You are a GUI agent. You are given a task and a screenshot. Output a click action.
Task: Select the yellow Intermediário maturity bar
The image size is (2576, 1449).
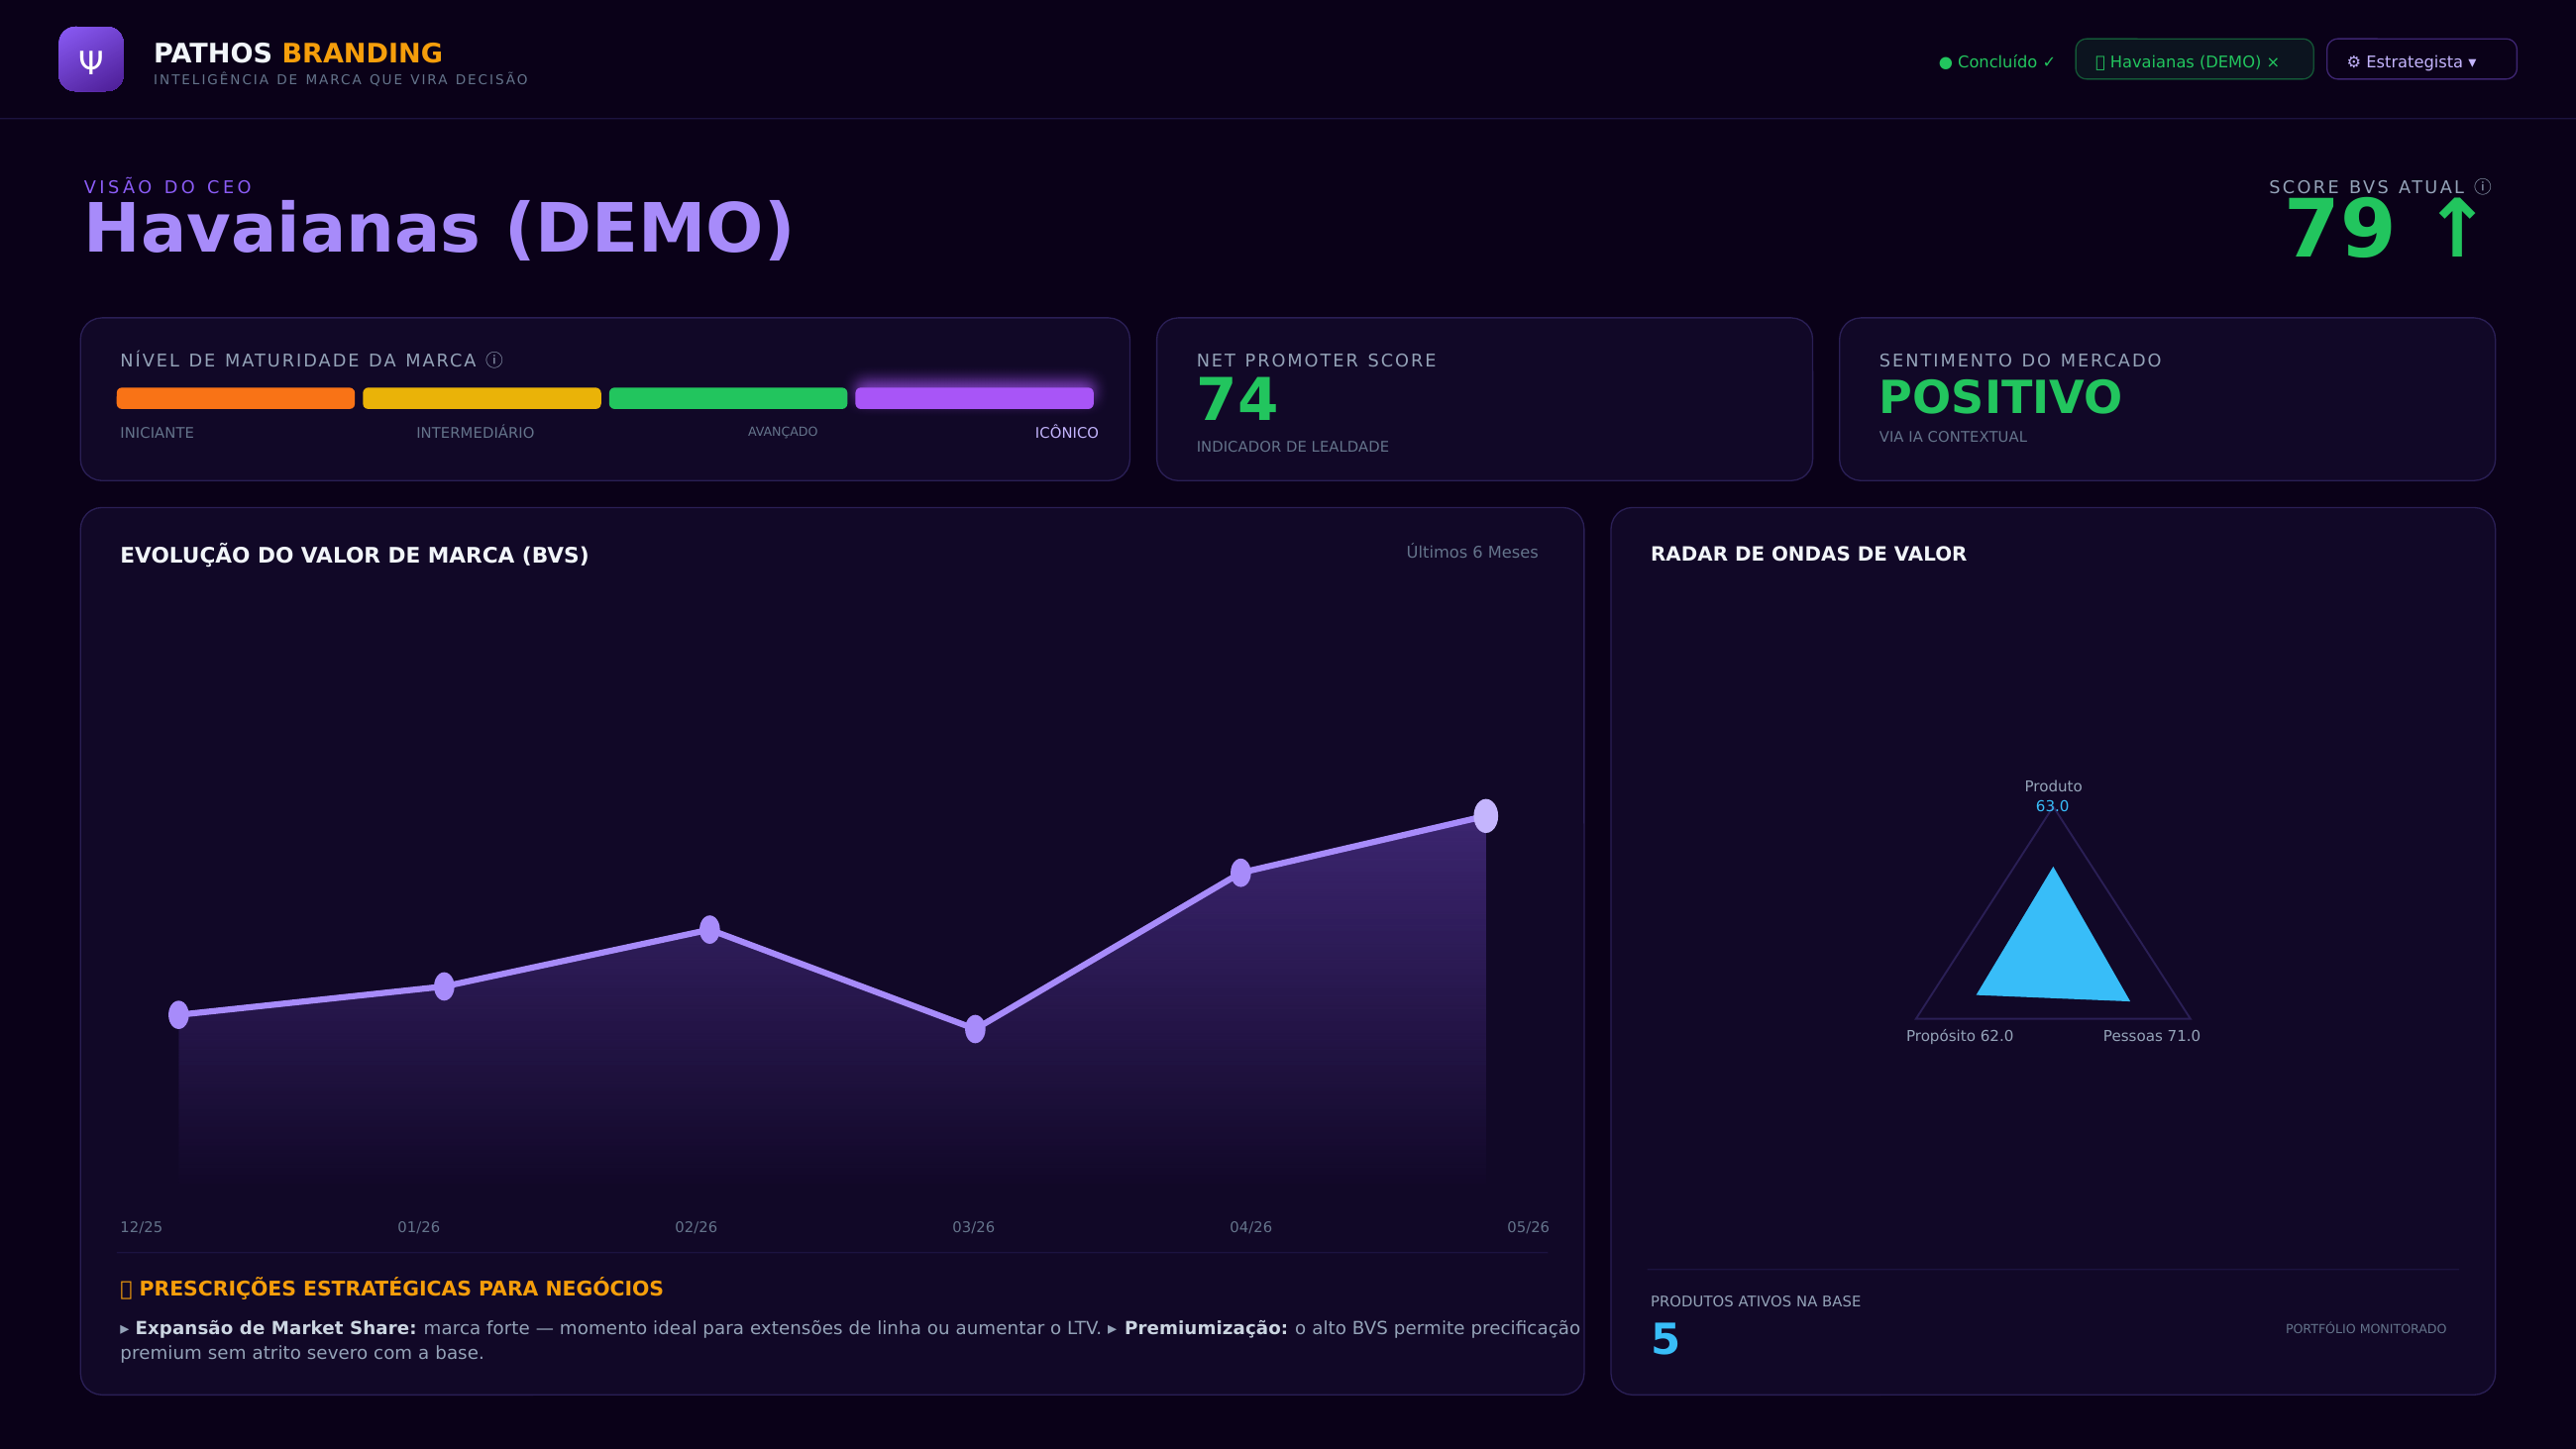coord(481,398)
